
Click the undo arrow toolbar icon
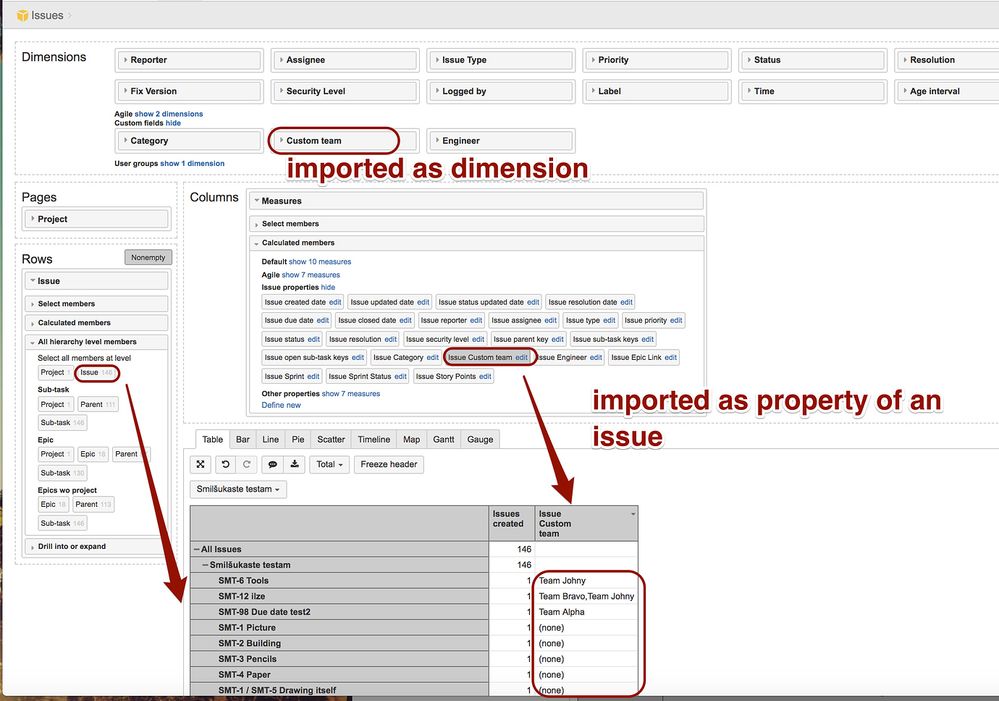(x=225, y=465)
